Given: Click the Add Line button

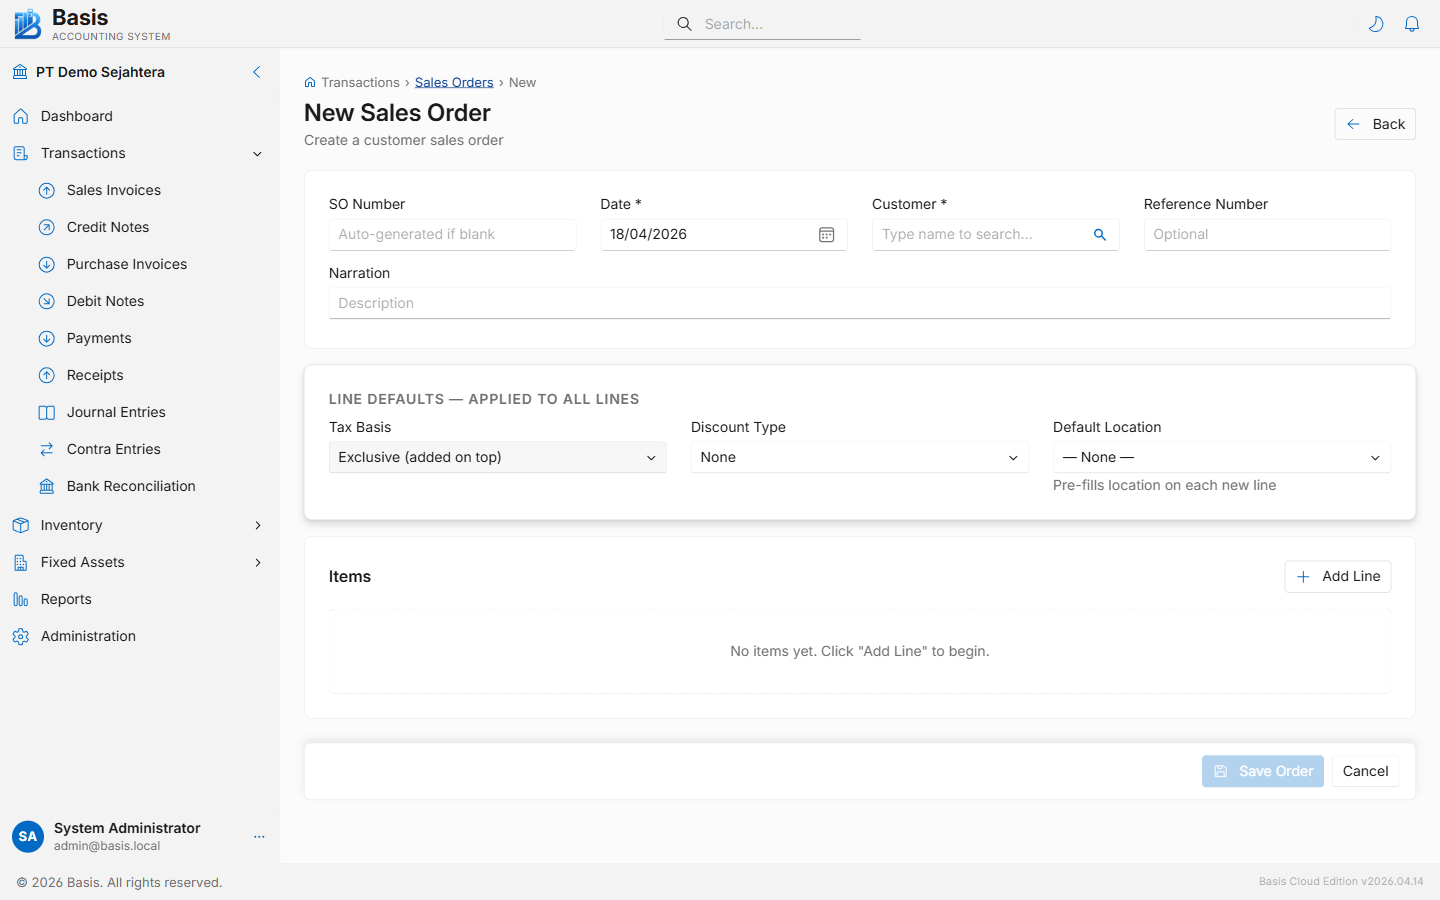Looking at the screenshot, I should tap(1337, 576).
